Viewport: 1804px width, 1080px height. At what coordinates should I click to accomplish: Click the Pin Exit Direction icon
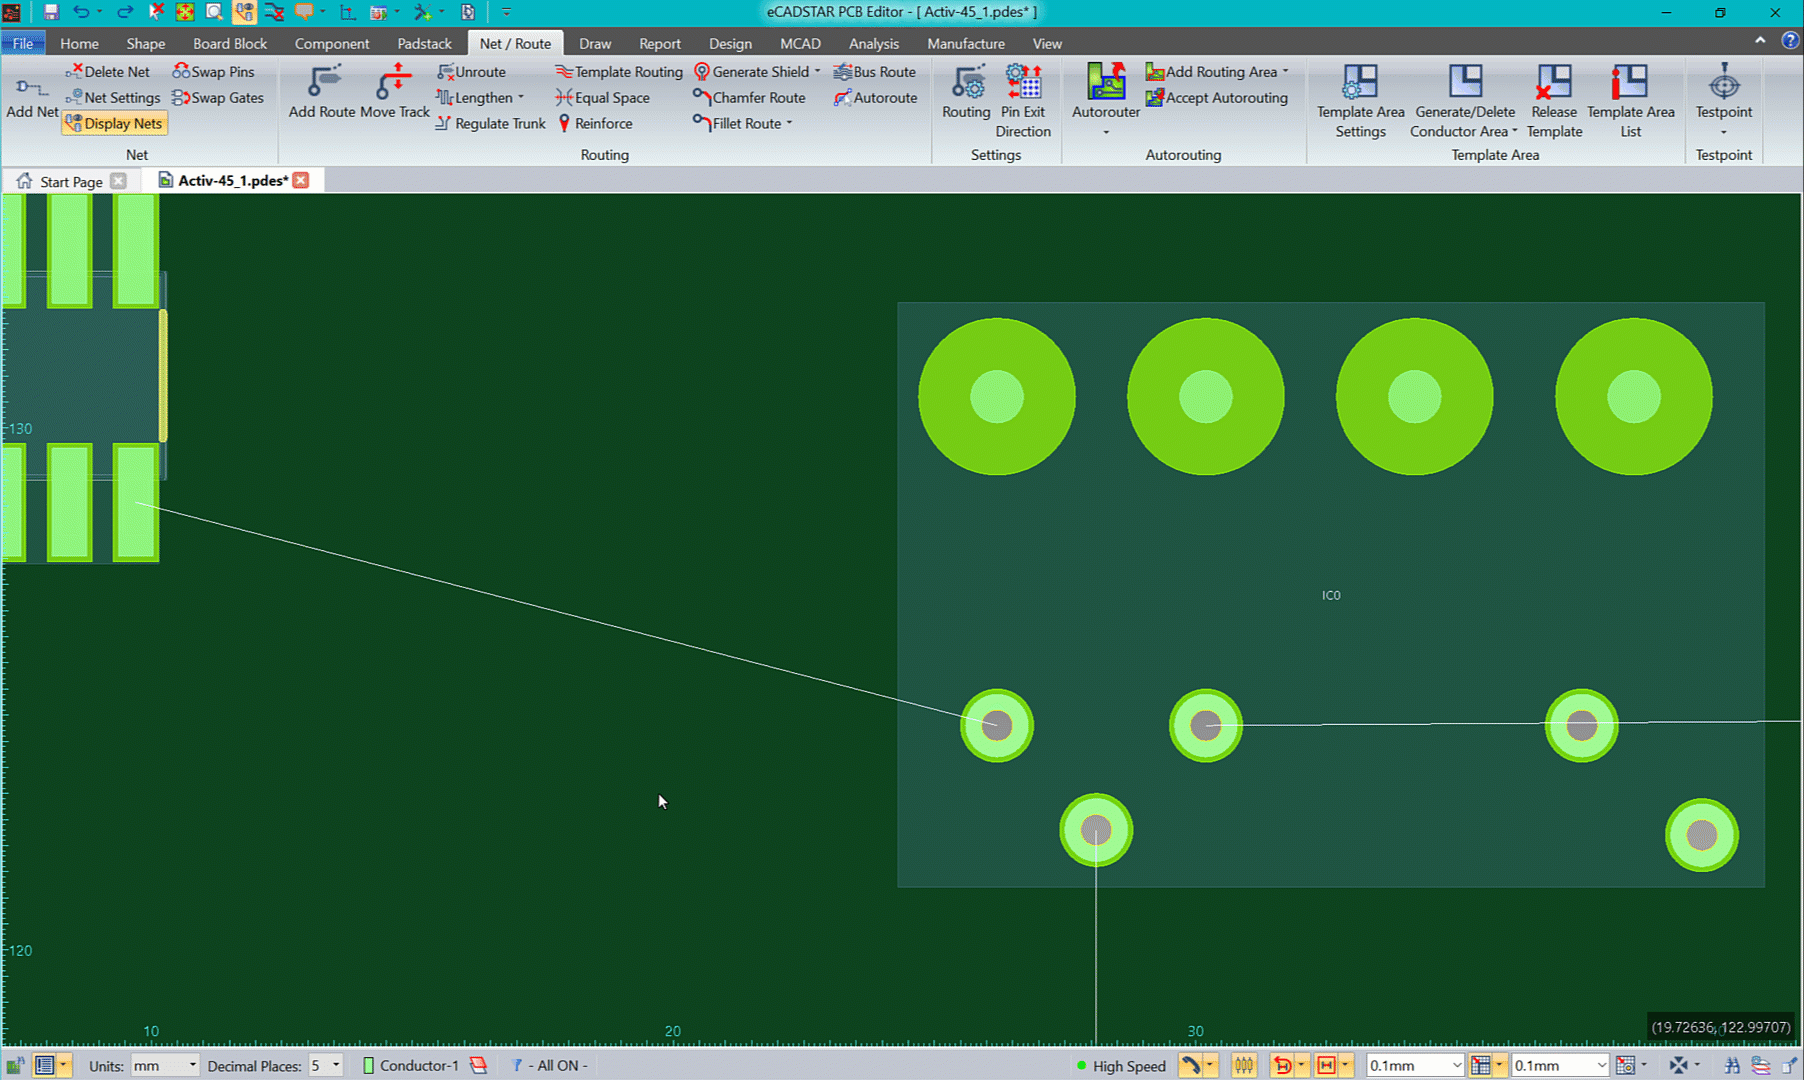pyautogui.click(x=1023, y=84)
